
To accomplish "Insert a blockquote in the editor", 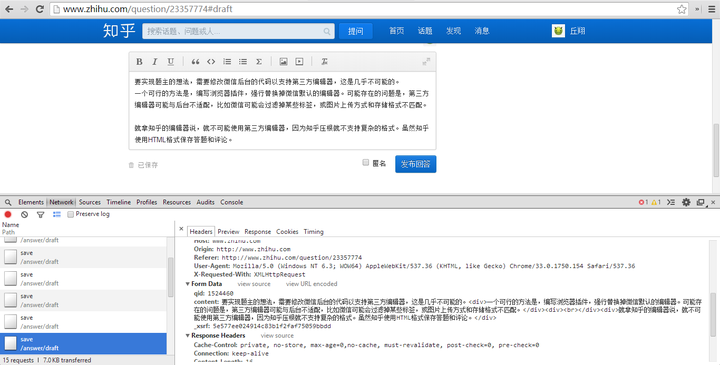I will click(x=195, y=62).
